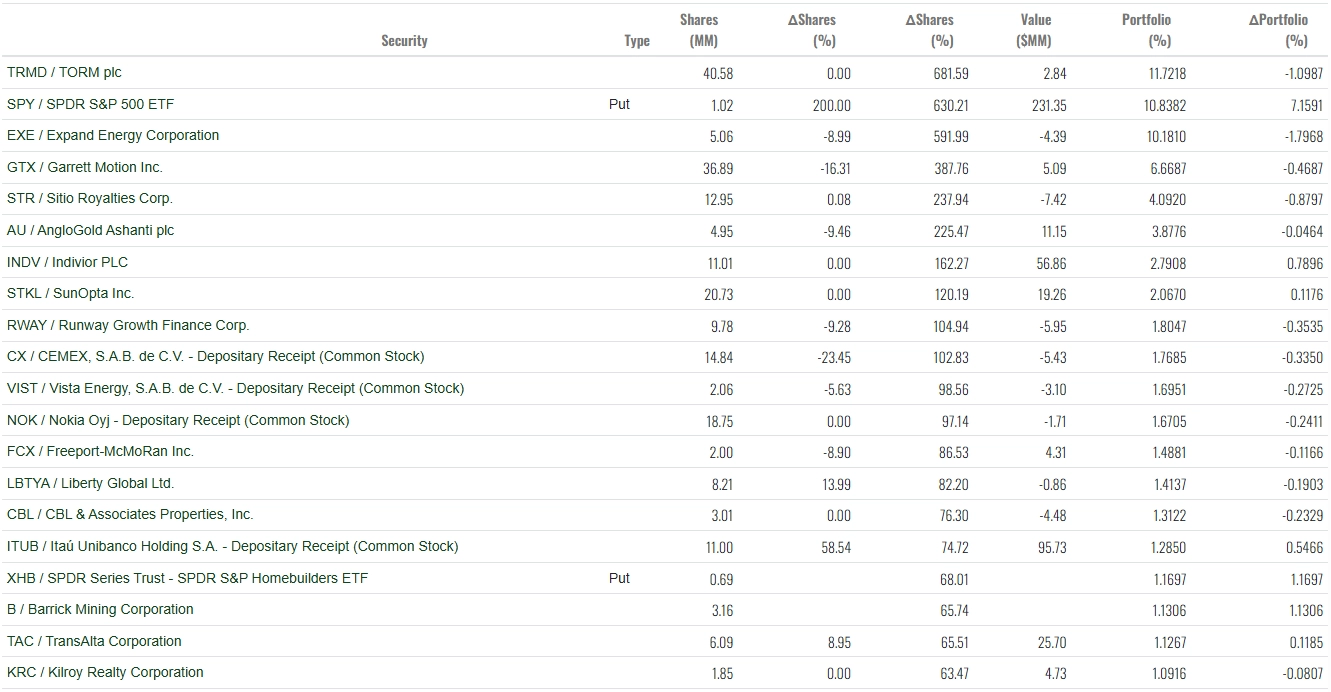Open RWAY / Runway Growth Finance Corp. link
The image size is (1331, 692).
(x=128, y=325)
